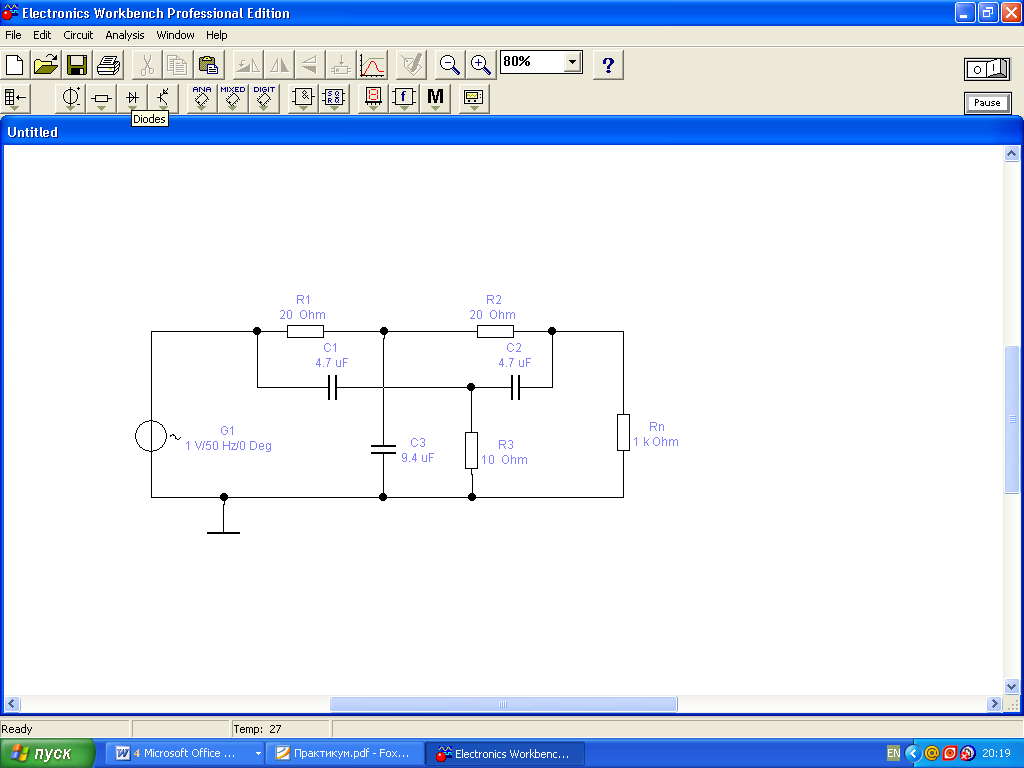Click the Zoom In magnifier icon
Viewport: 1024px width, 768px height.
tap(481, 66)
